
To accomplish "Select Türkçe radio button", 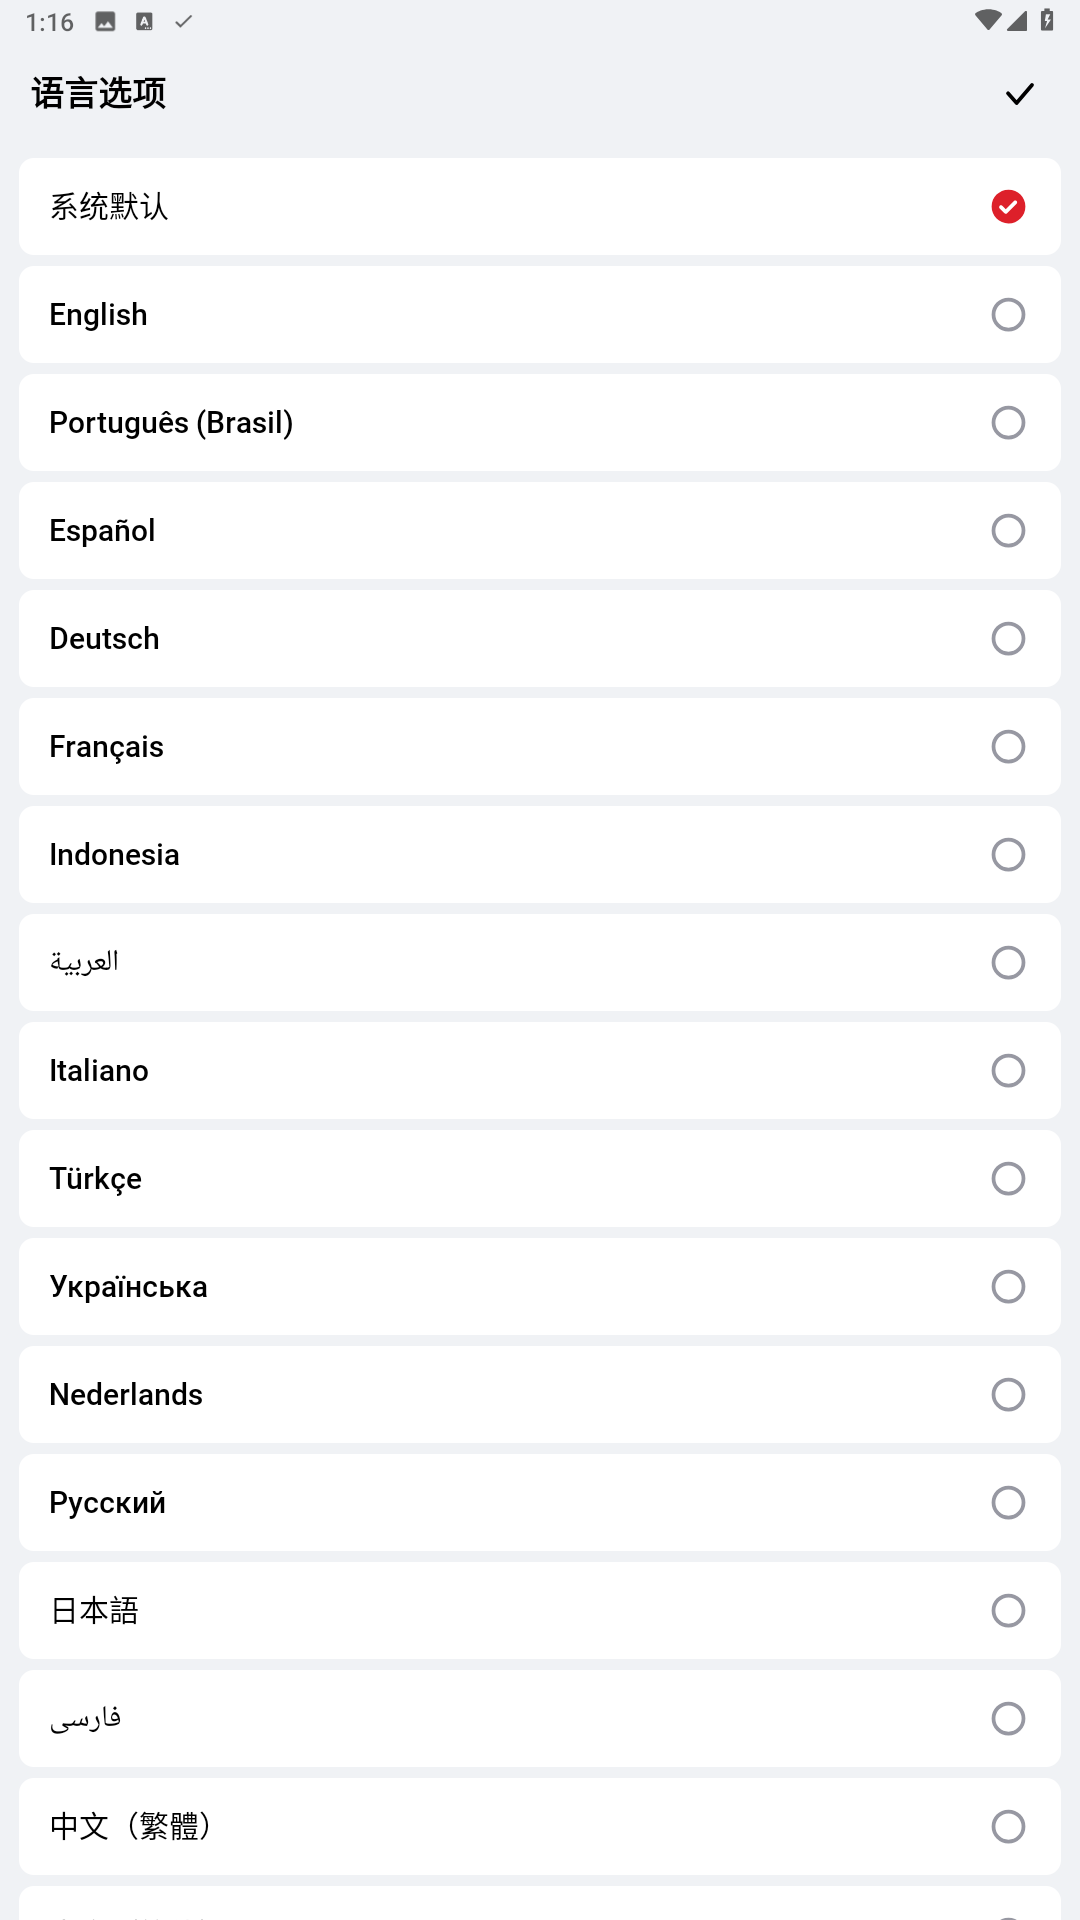I will (x=1008, y=1179).
